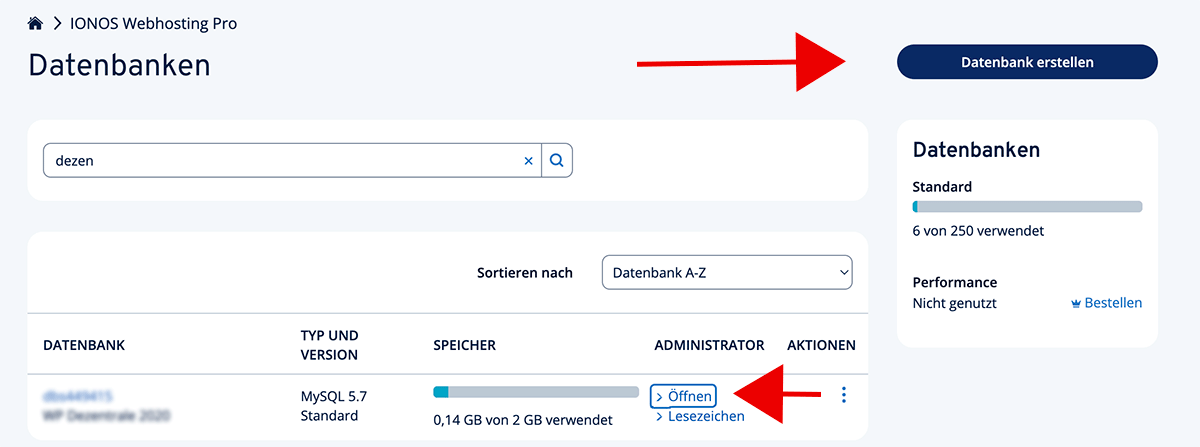
Task: Click the breadcrumb chevron separator
Action: tap(58, 23)
